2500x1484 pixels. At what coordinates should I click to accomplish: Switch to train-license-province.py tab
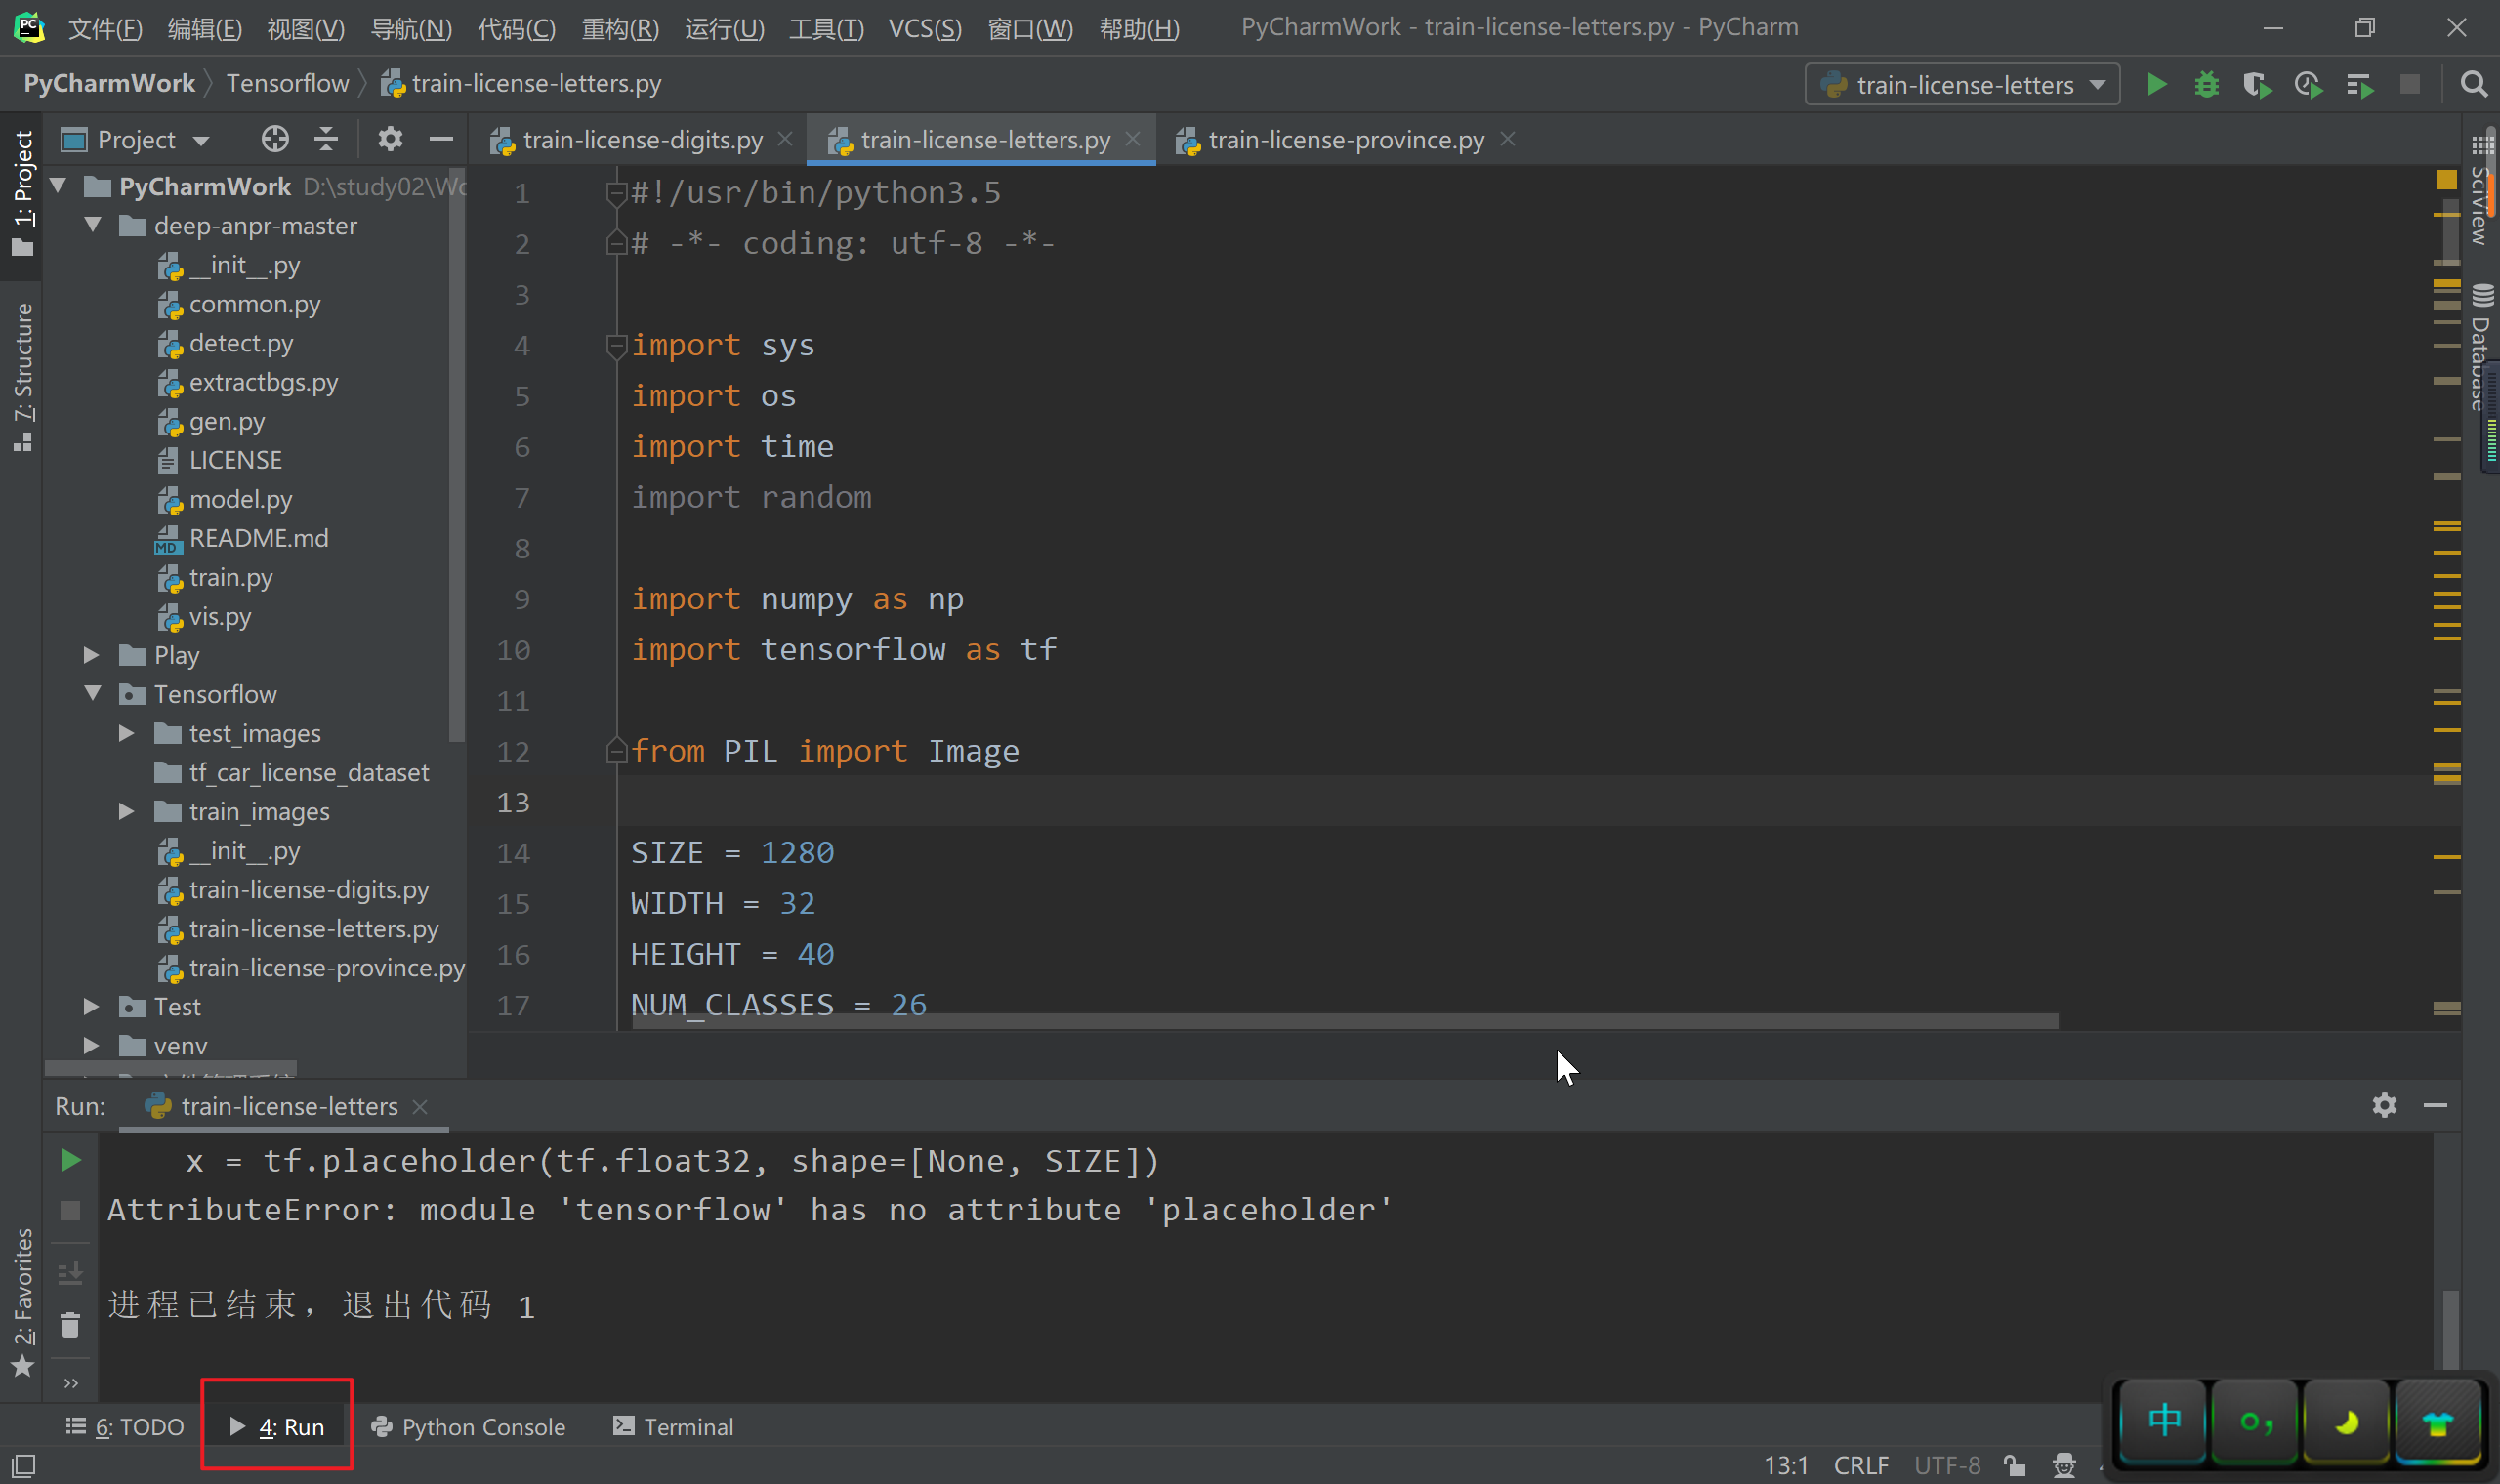(1345, 140)
